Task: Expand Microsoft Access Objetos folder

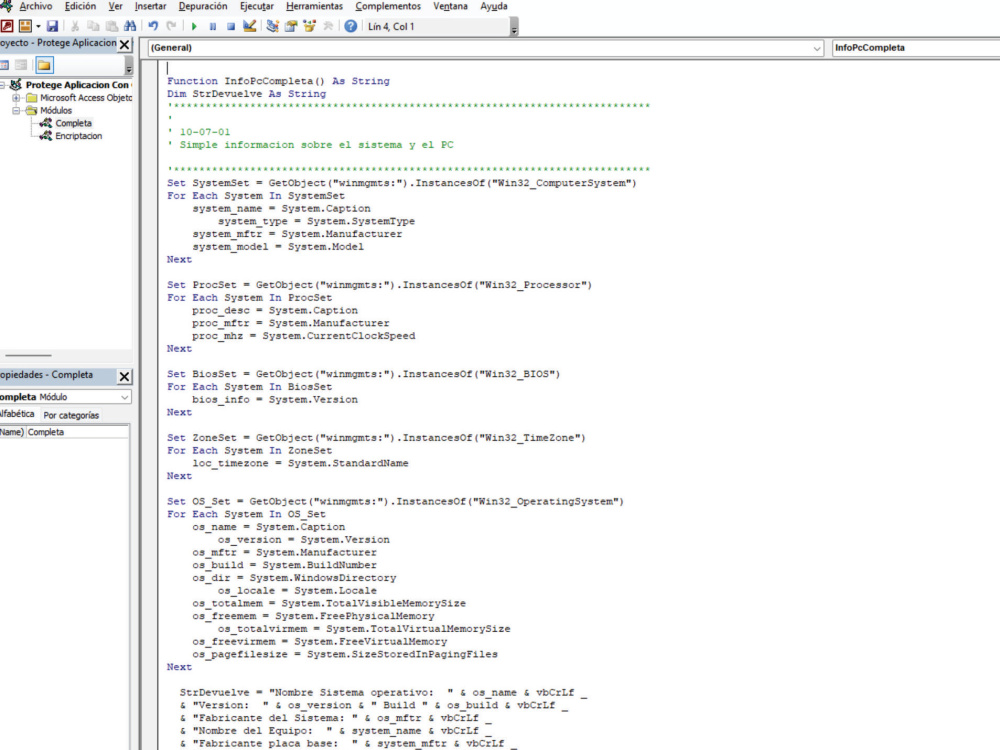Action: [16, 98]
